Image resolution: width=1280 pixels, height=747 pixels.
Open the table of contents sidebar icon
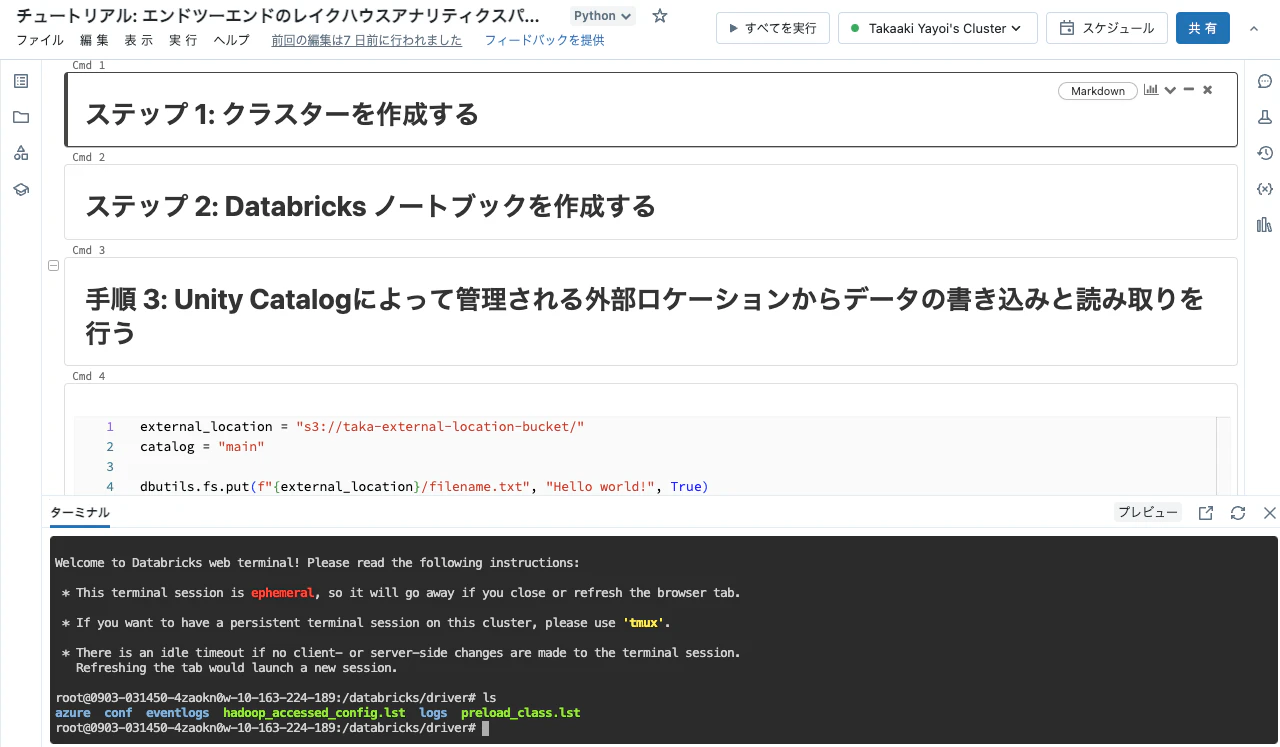tap(21, 81)
